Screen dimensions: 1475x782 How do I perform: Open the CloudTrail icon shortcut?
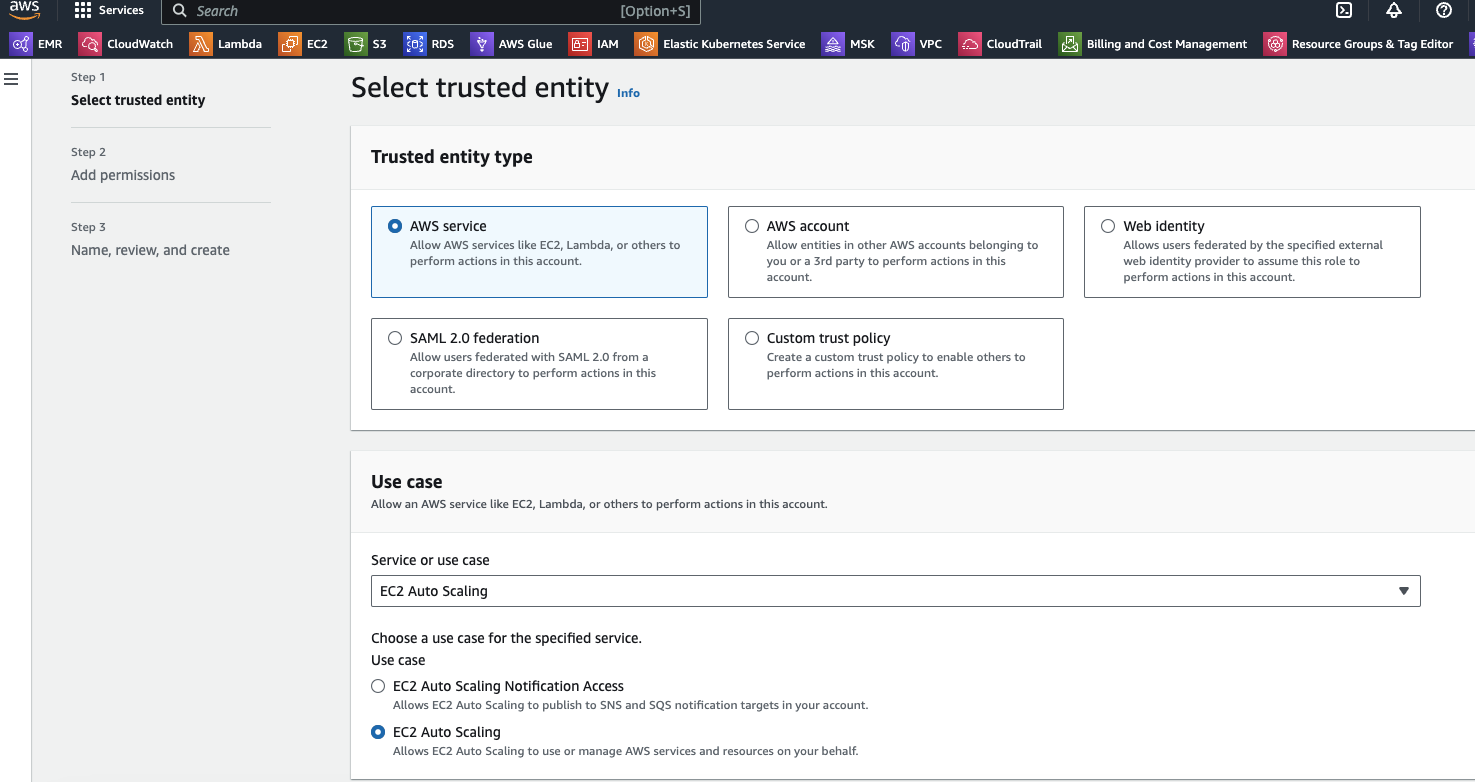969,44
